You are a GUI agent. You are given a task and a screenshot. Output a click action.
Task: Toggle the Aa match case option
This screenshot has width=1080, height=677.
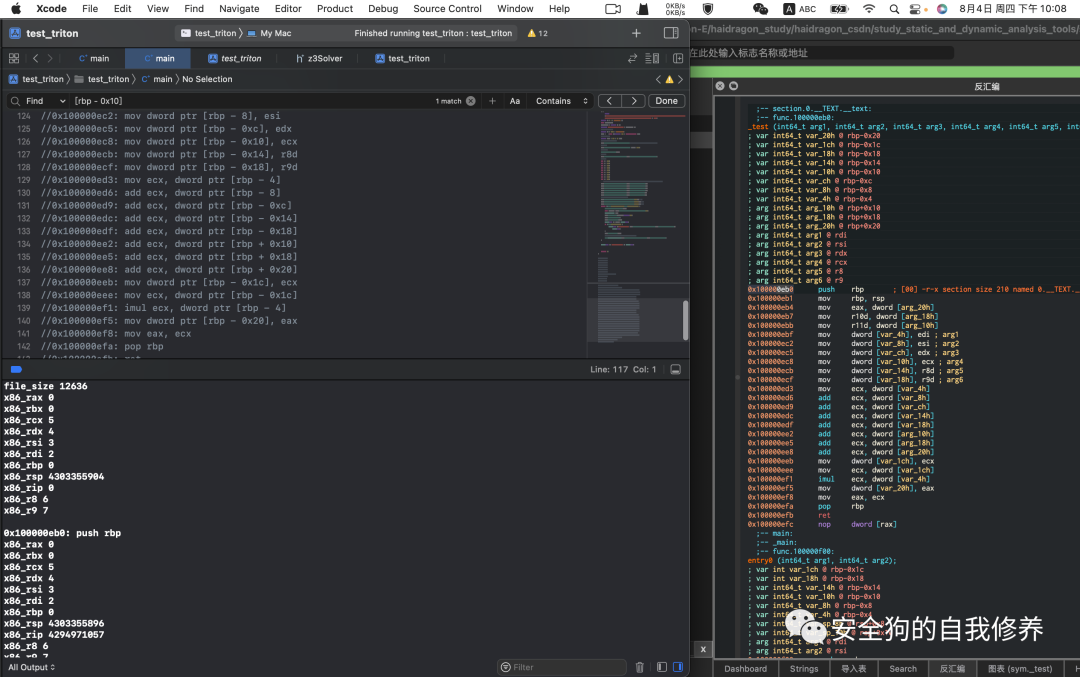515,101
